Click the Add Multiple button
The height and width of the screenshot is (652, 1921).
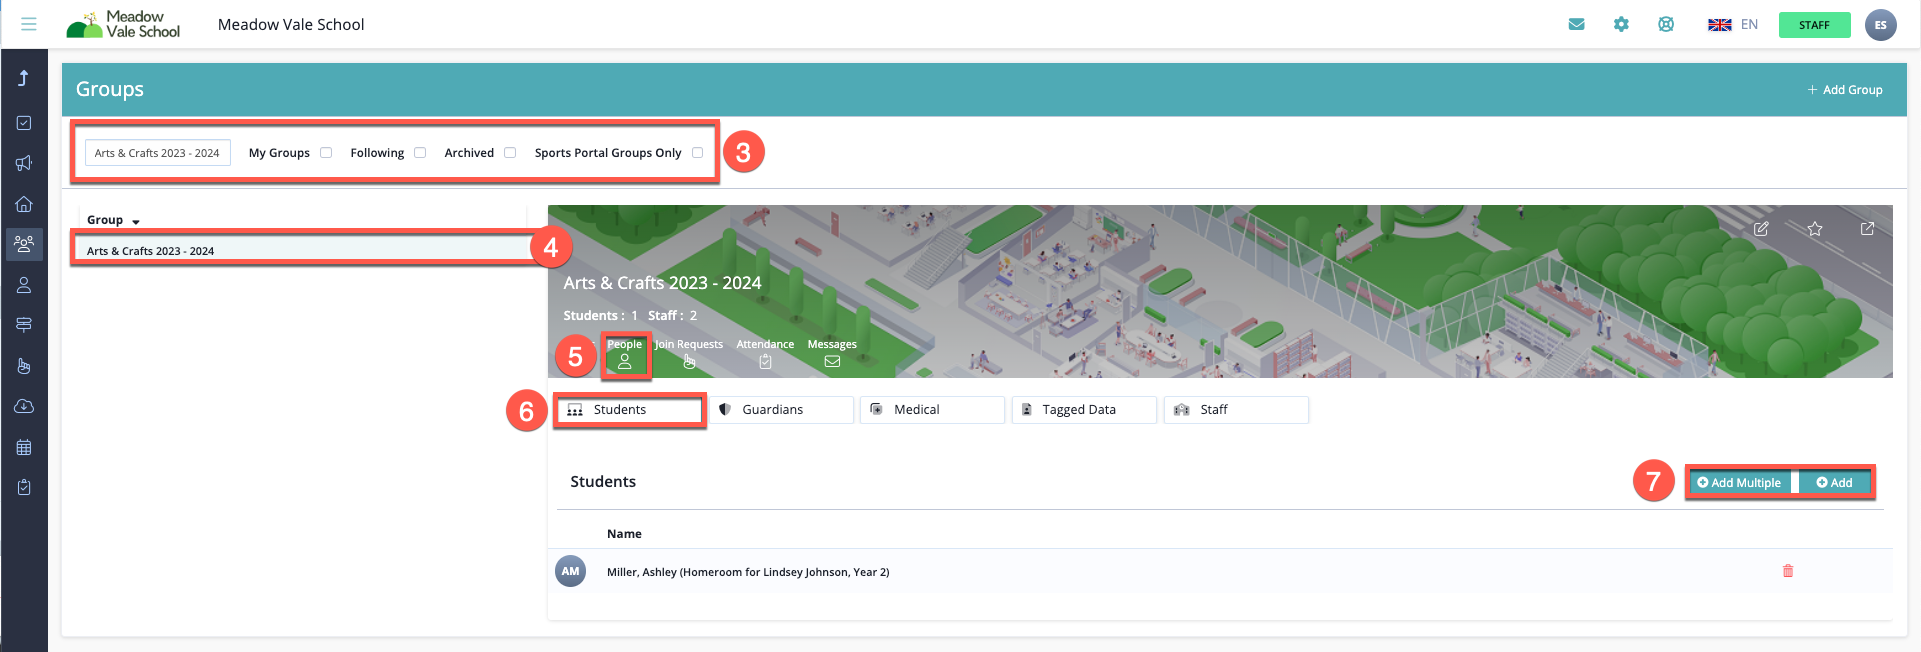[x=1739, y=483]
